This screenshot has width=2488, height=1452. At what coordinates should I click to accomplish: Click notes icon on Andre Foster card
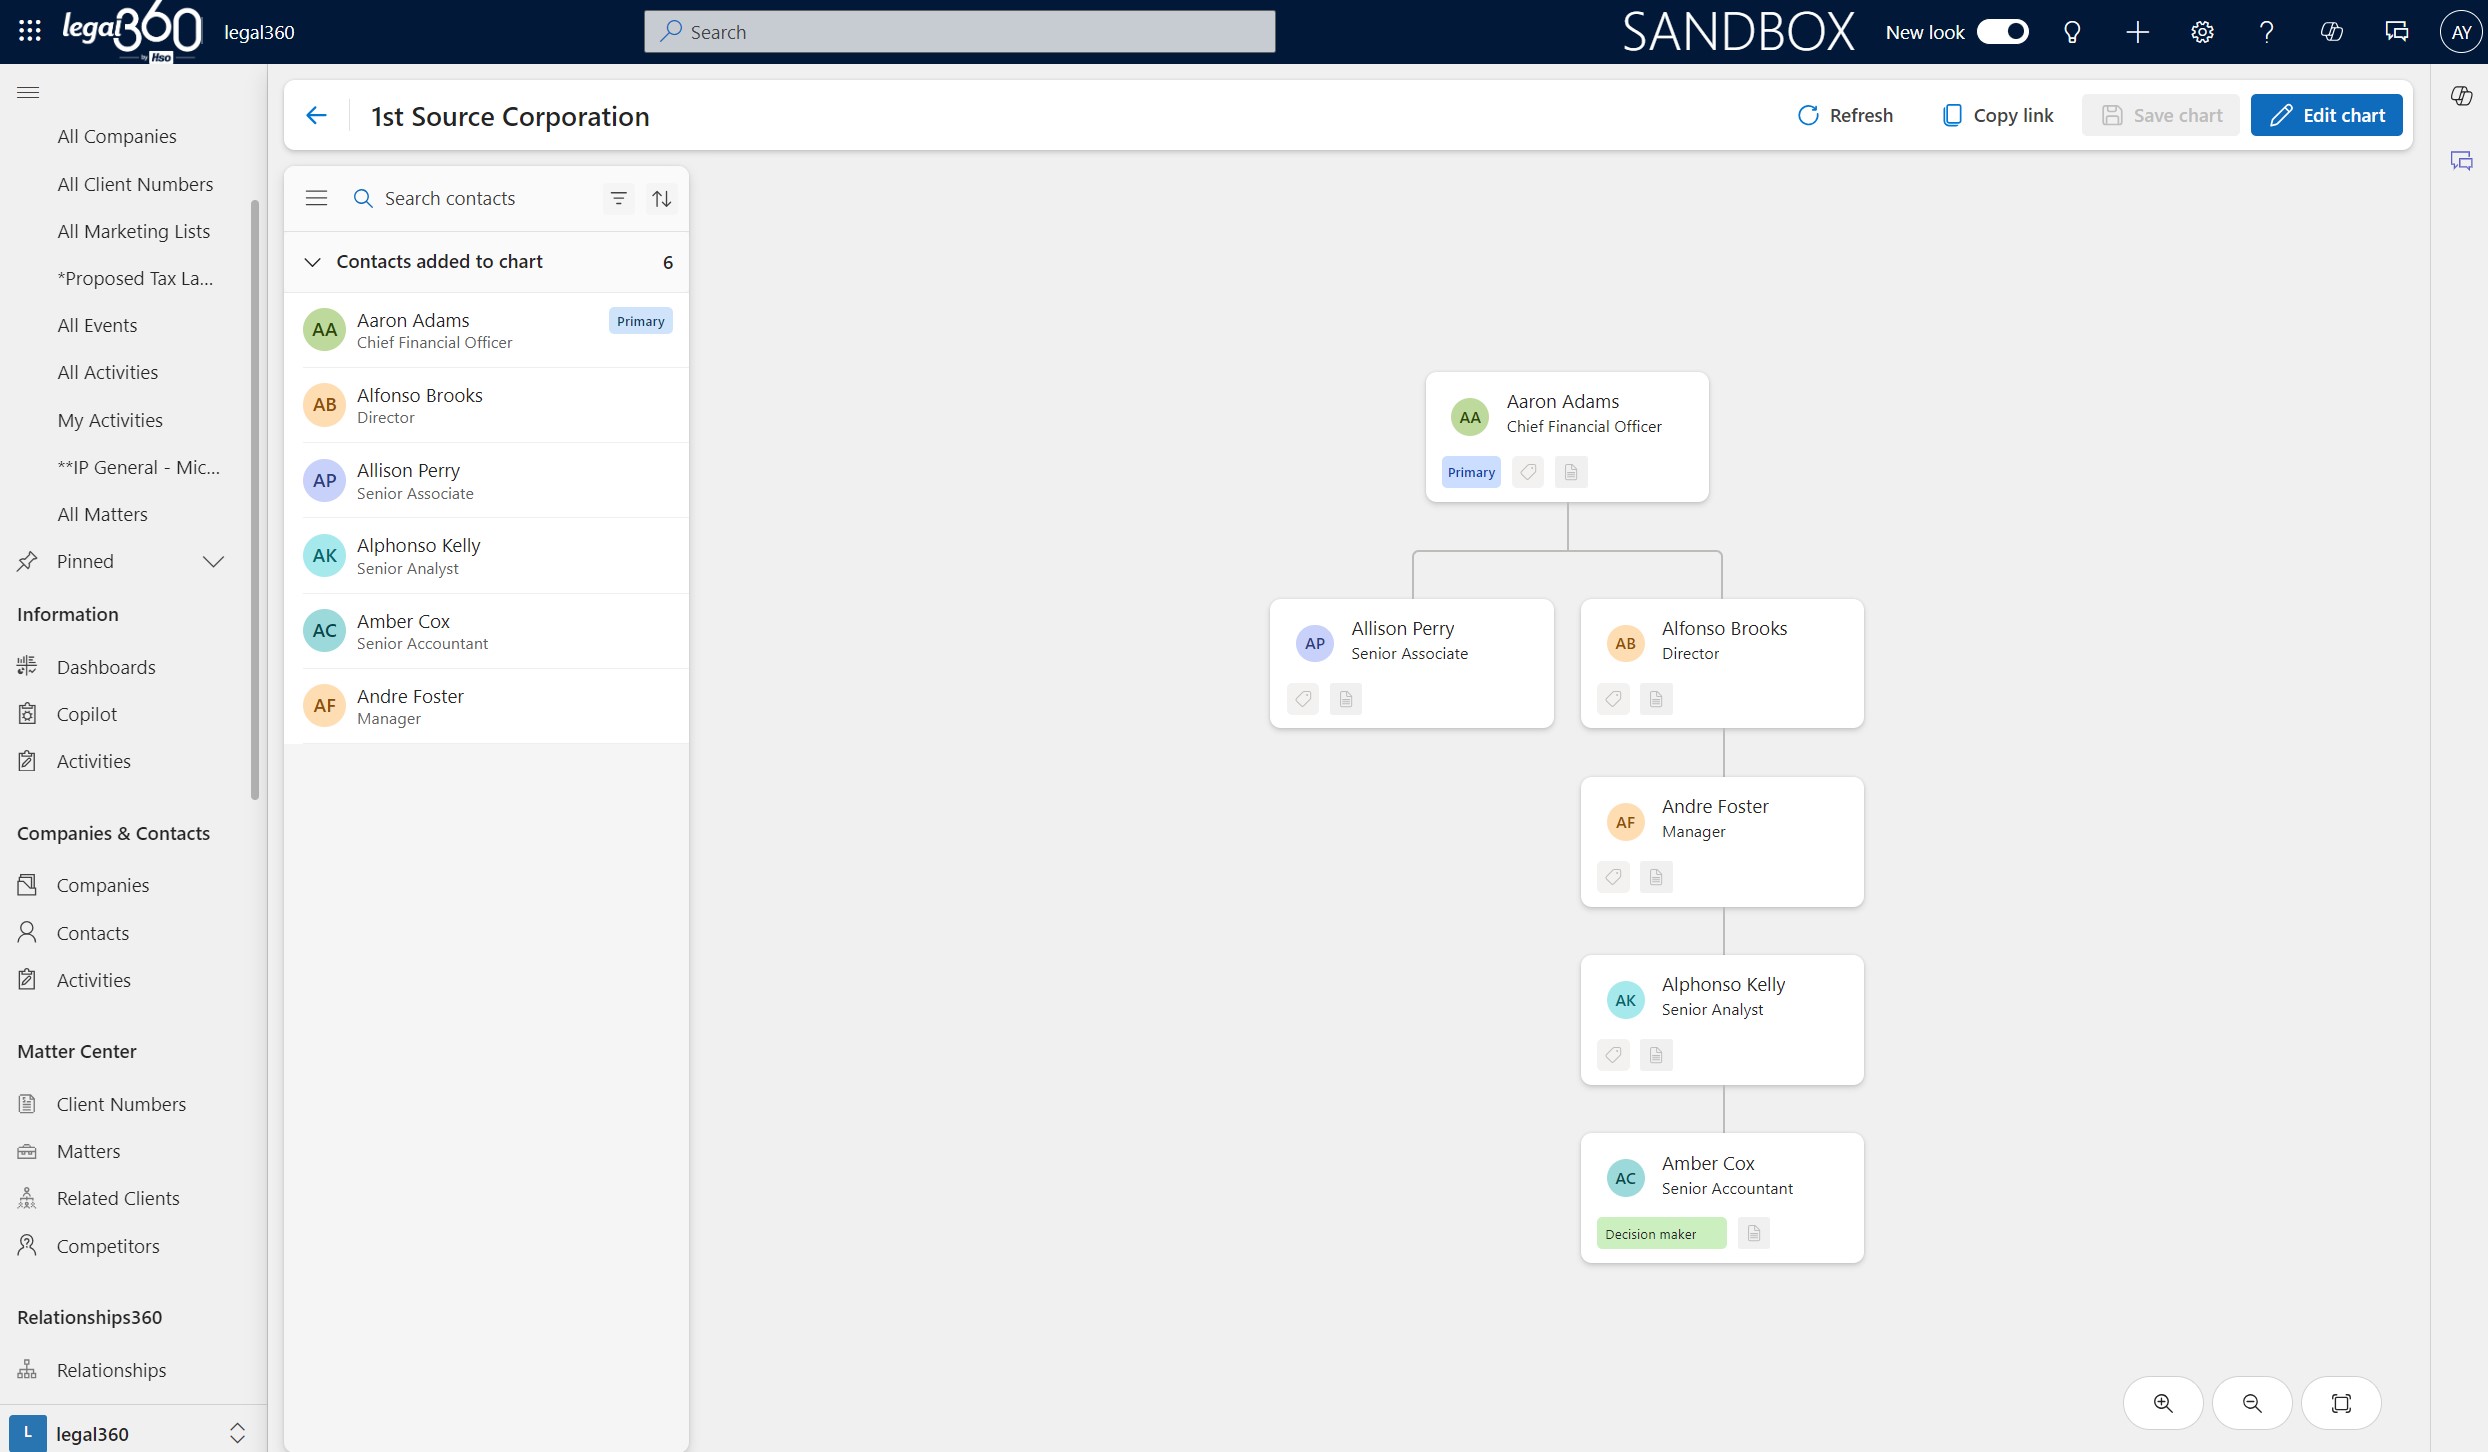1656,877
